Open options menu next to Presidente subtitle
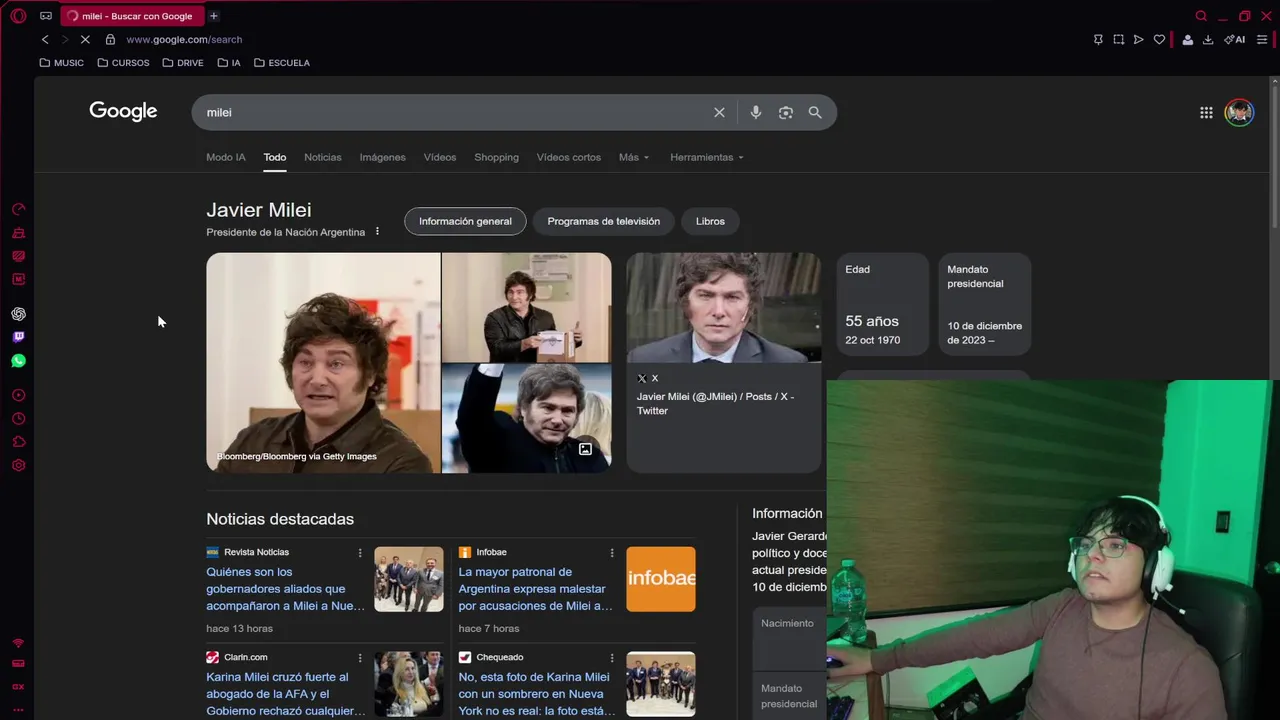The image size is (1280, 720). [377, 231]
